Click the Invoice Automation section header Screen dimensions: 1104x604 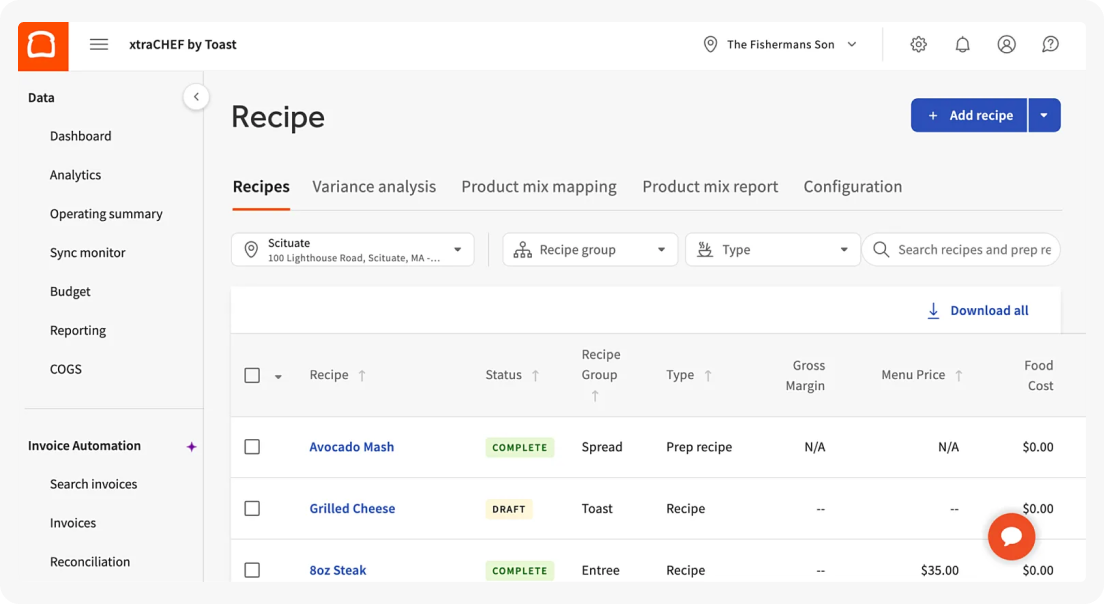click(x=84, y=446)
